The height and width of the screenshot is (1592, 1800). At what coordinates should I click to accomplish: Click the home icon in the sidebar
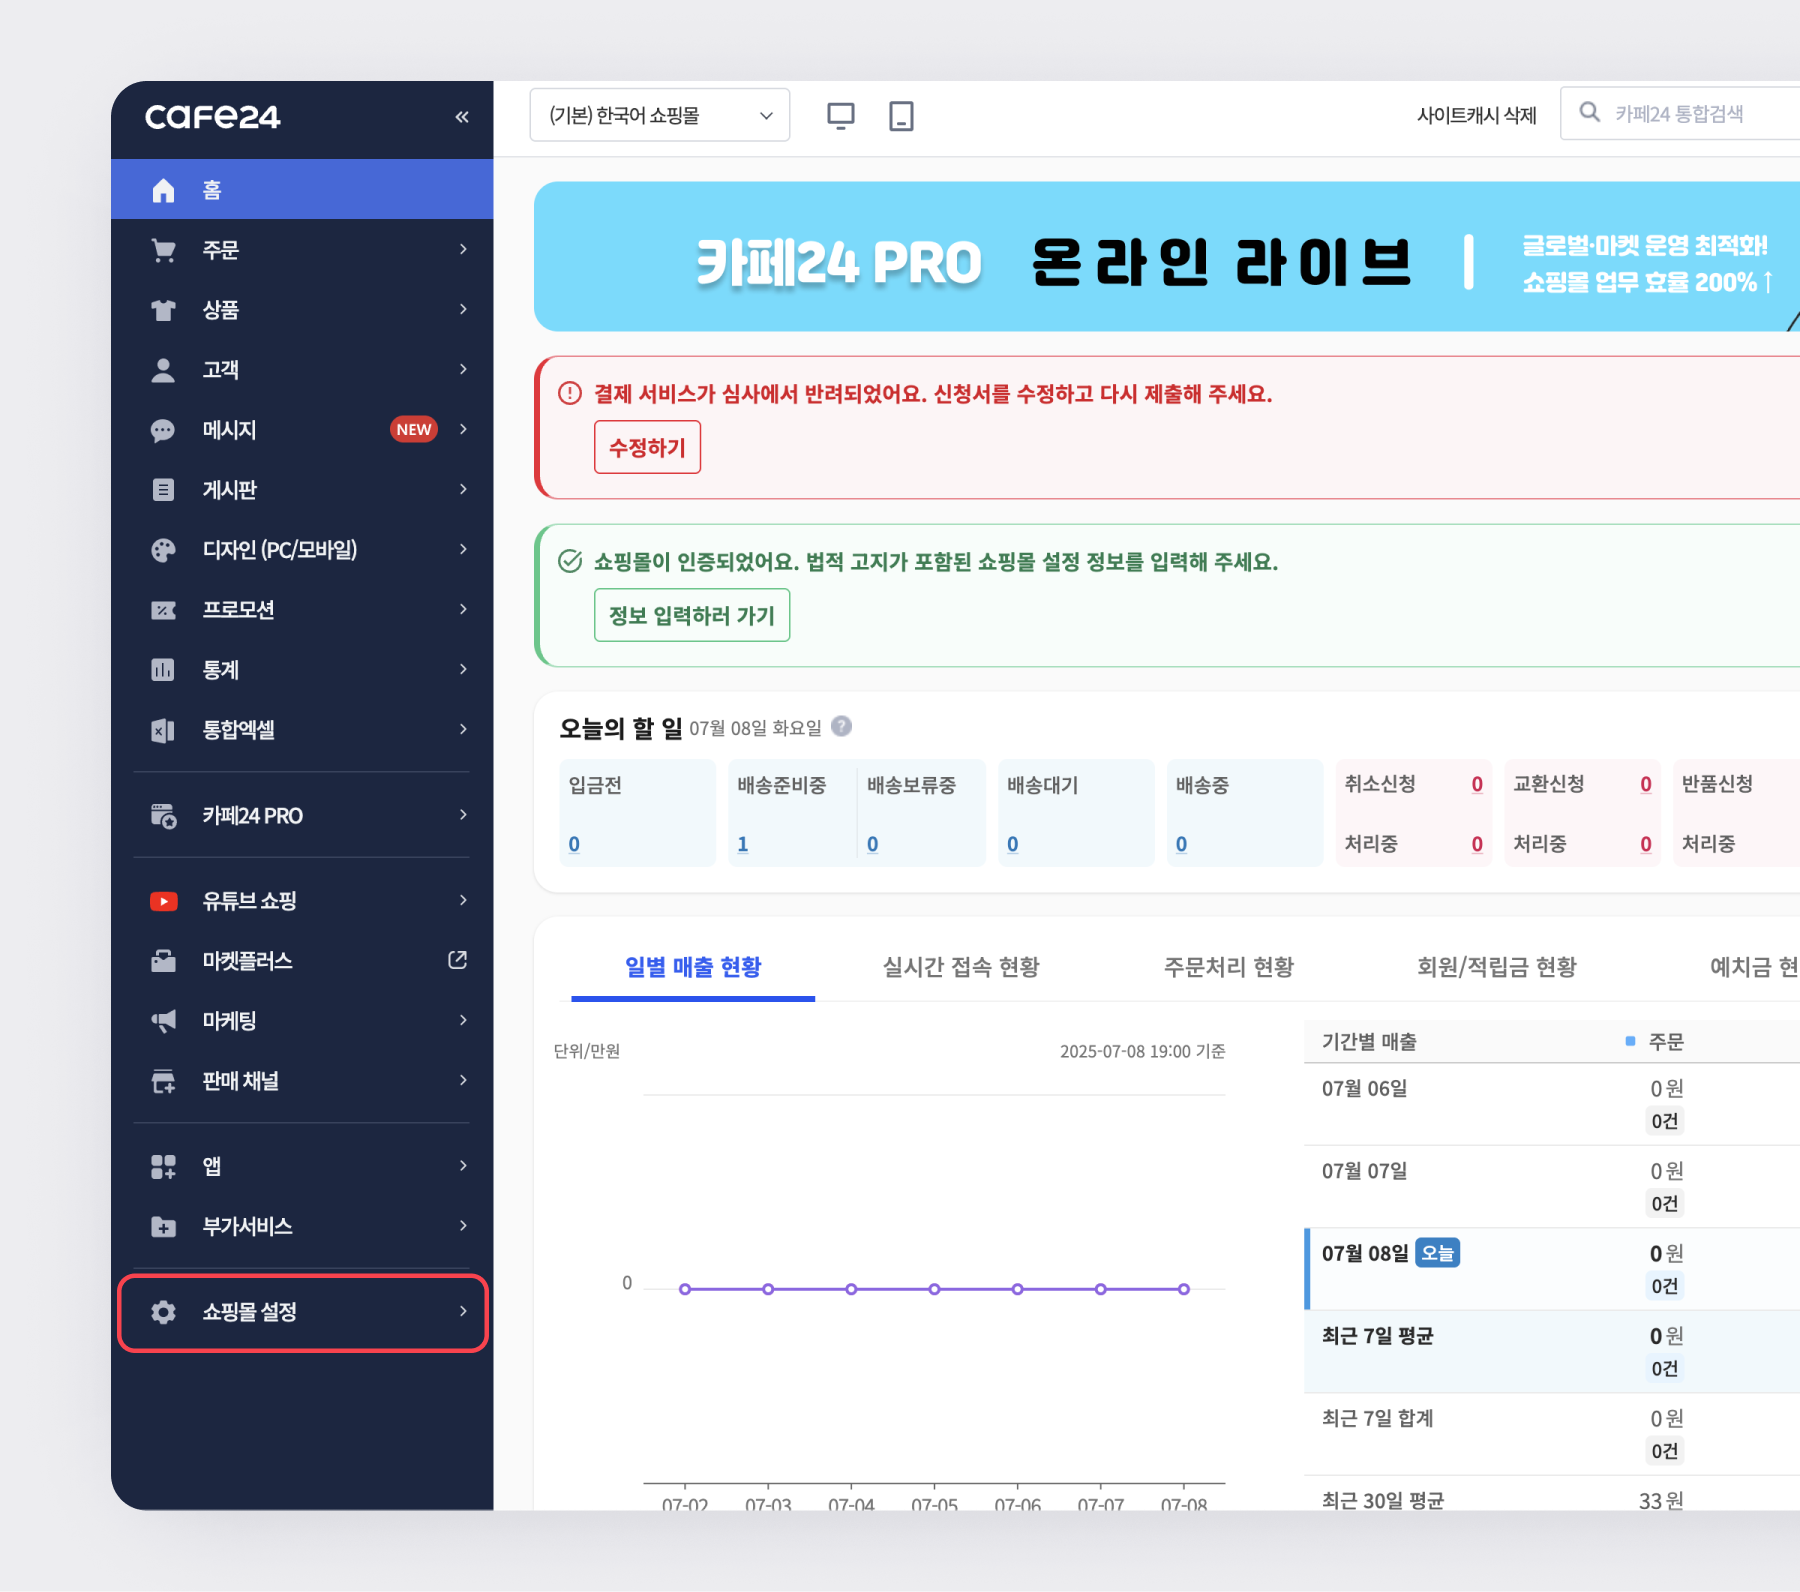click(163, 190)
